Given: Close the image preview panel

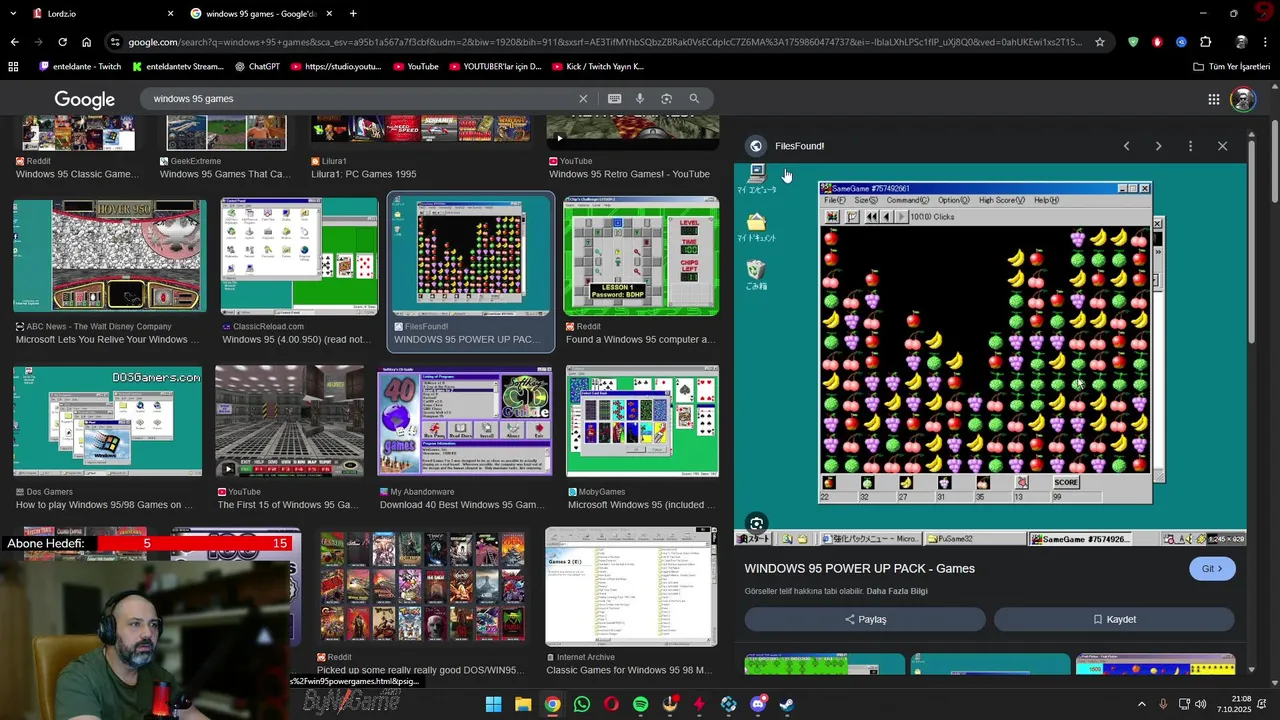Looking at the screenshot, I should coord(1222,146).
